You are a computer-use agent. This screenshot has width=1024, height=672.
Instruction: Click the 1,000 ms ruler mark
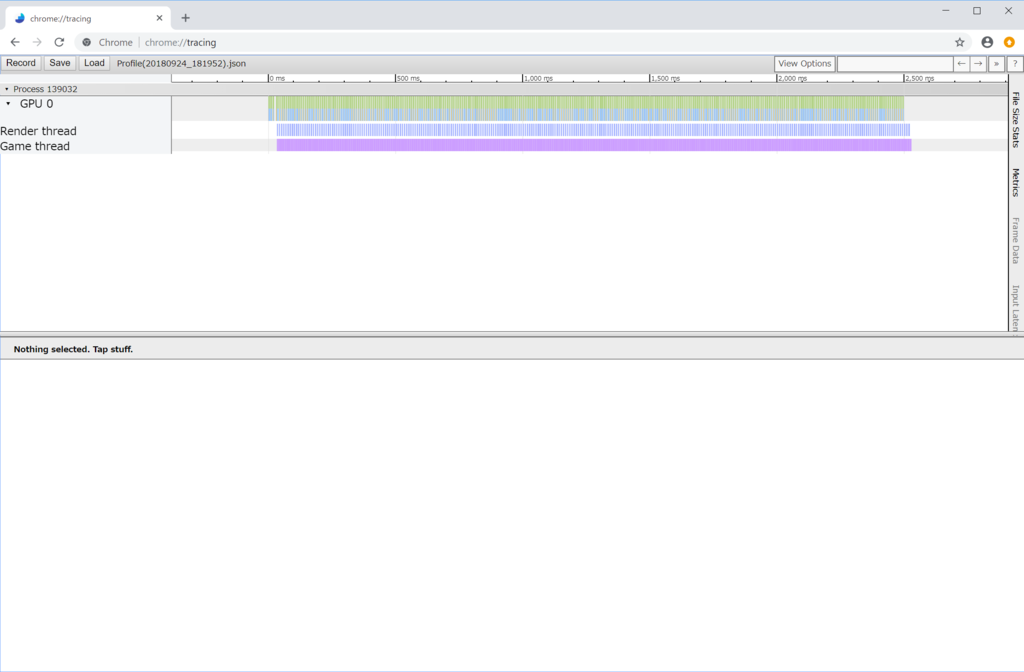[x=538, y=78]
